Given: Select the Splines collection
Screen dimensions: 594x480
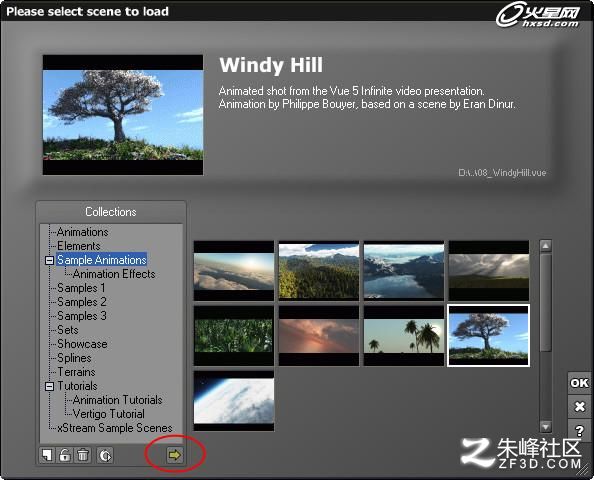Looking at the screenshot, I should coord(74,358).
